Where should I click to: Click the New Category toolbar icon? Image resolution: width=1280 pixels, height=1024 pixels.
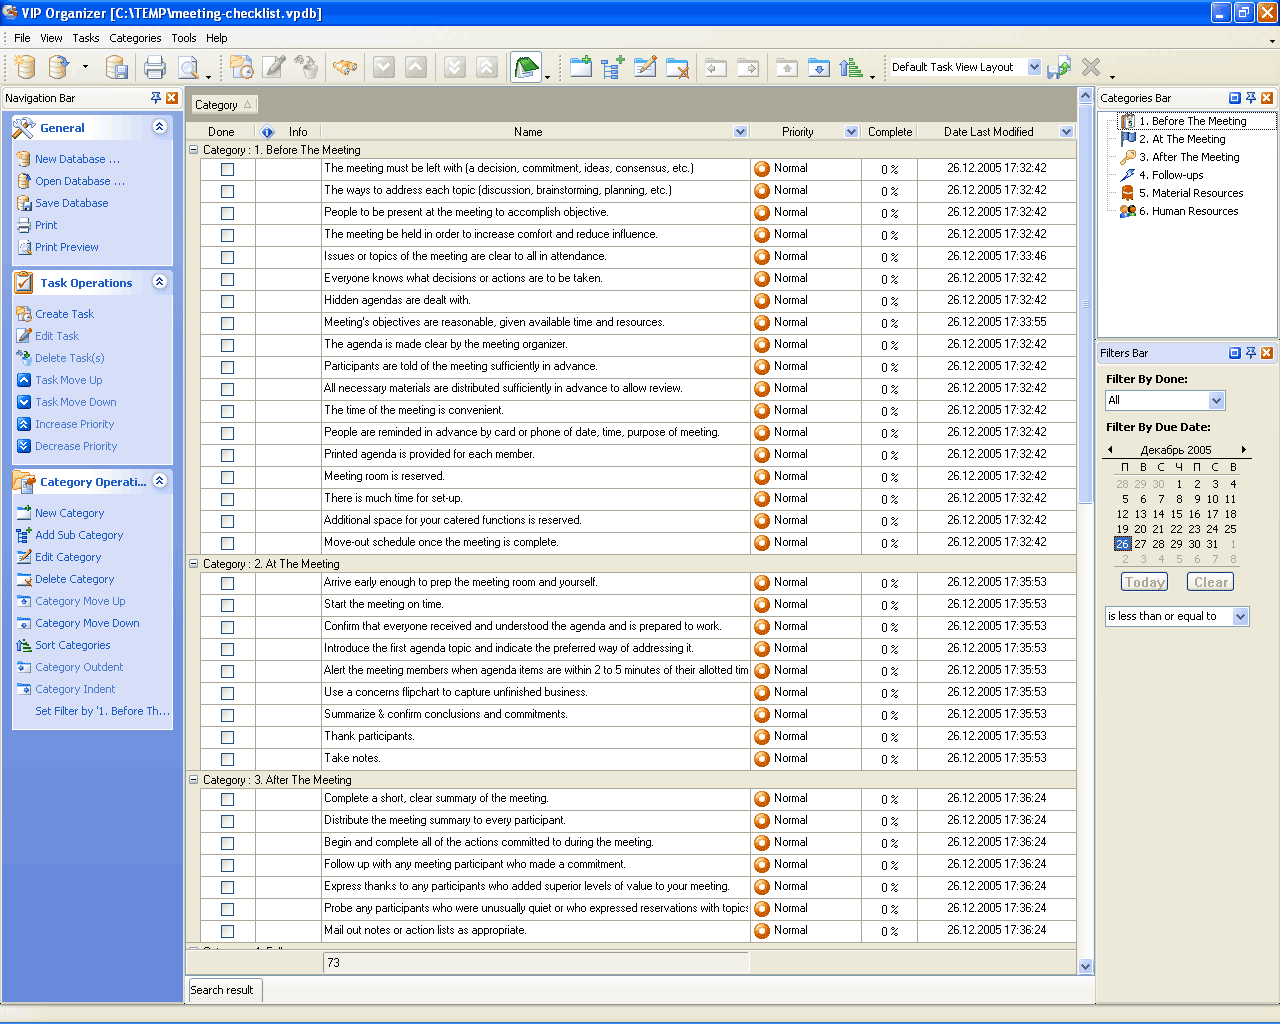pyautogui.click(x=581, y=68)
